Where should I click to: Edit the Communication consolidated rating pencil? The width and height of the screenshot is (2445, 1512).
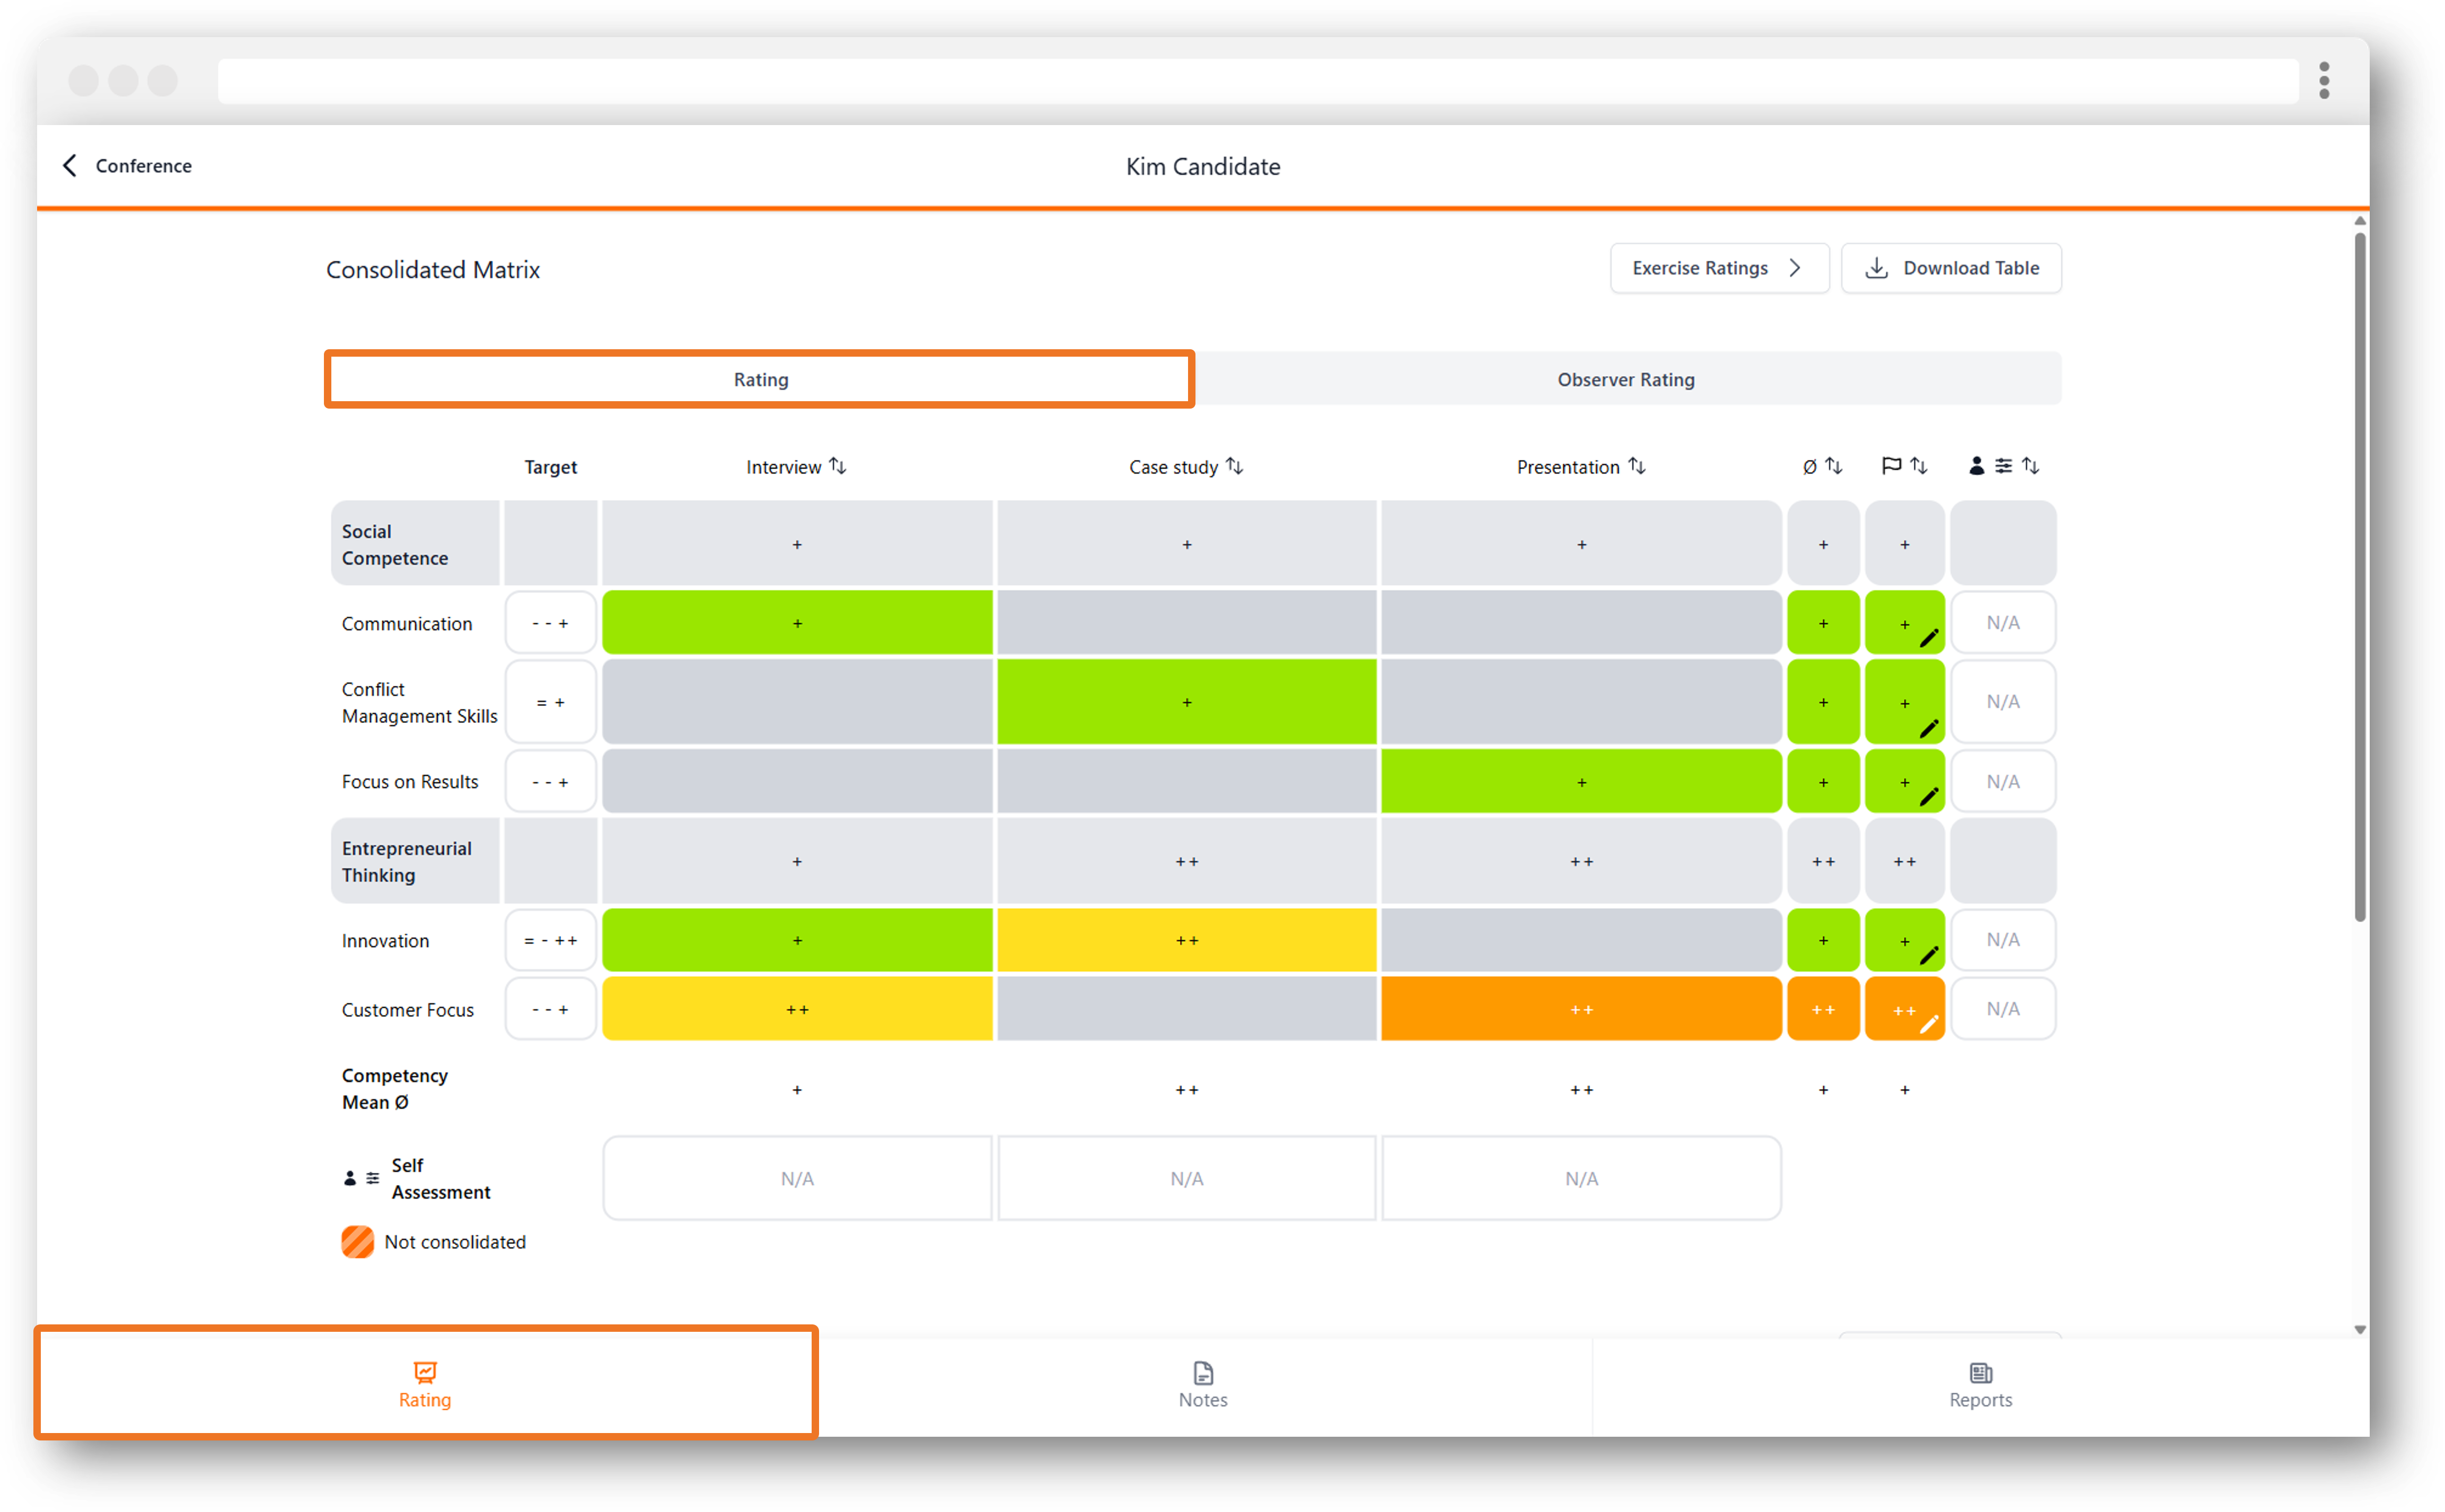(1929, 637)
